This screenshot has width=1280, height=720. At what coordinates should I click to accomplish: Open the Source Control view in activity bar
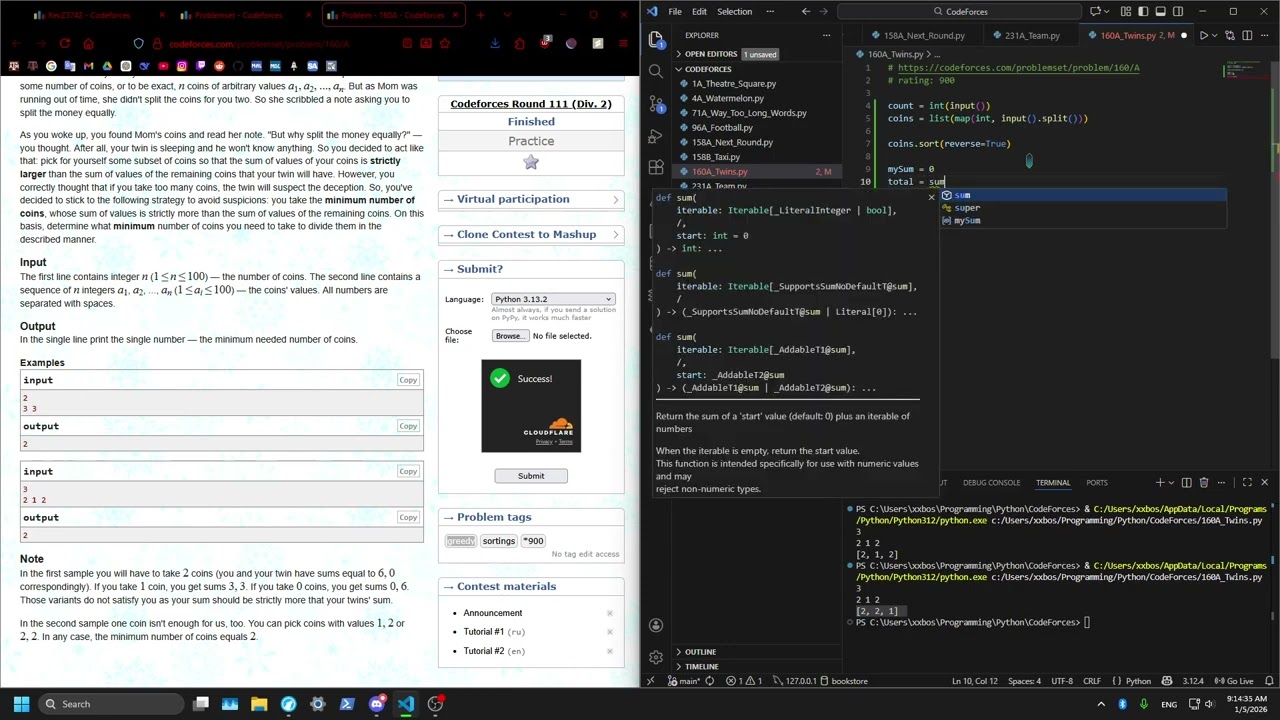656,103
